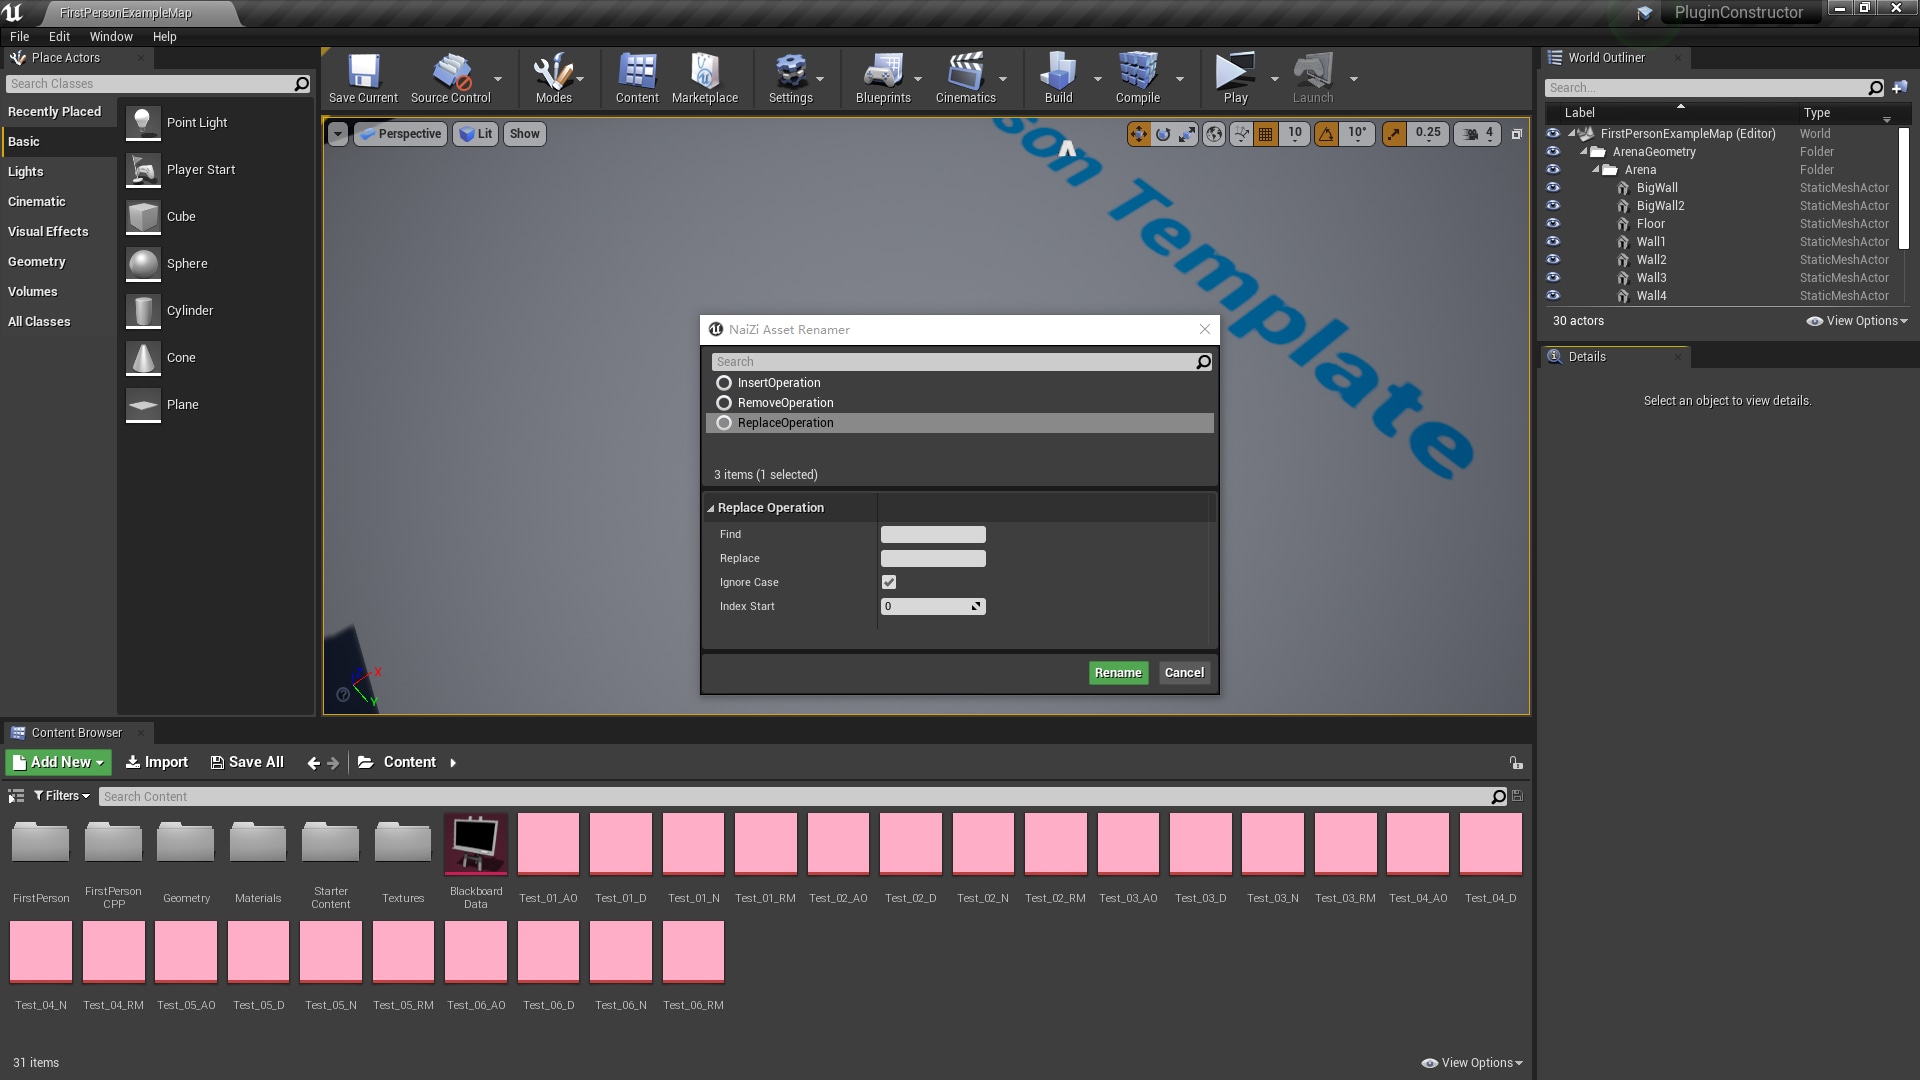This screenshot has height=1080, width=1920.
Task: Open the Window menu
Action: (111, 36)
